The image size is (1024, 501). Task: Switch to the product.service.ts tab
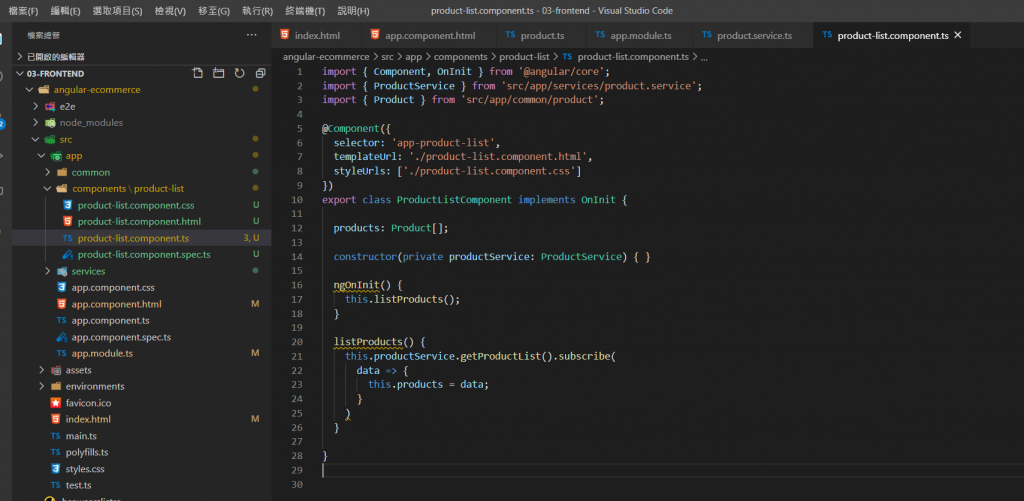pyautogui.click(x=753, y=35)
